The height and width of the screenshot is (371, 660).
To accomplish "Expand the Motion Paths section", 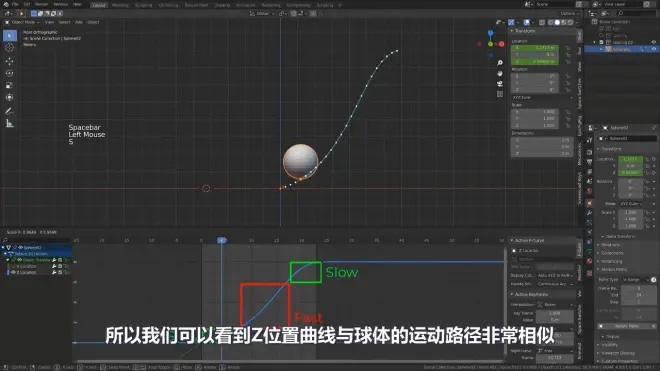I will pos(614,269).
